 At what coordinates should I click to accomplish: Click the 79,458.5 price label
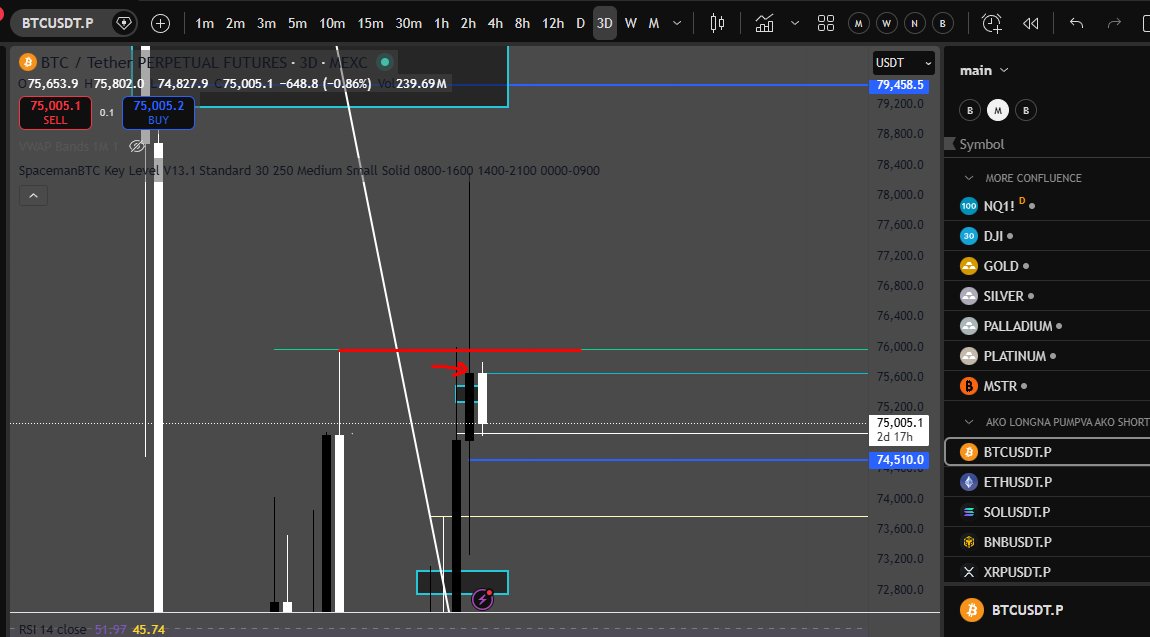point(899,85)
